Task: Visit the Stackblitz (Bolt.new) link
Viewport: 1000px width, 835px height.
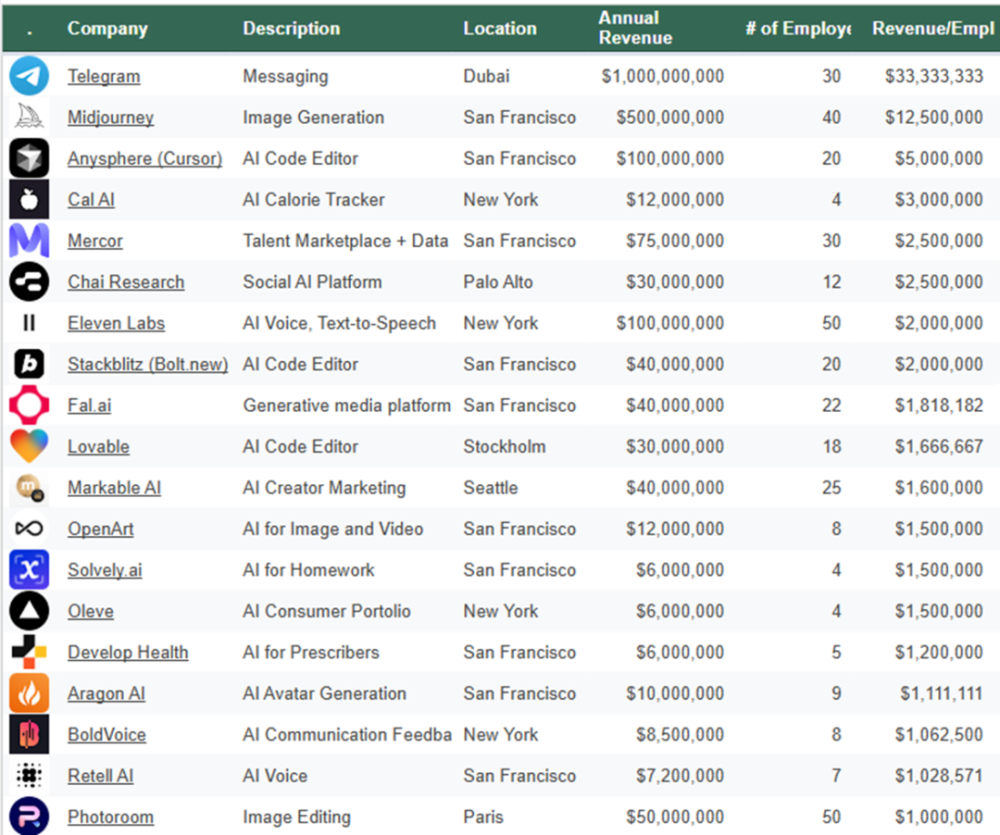Action: (148, 364)
